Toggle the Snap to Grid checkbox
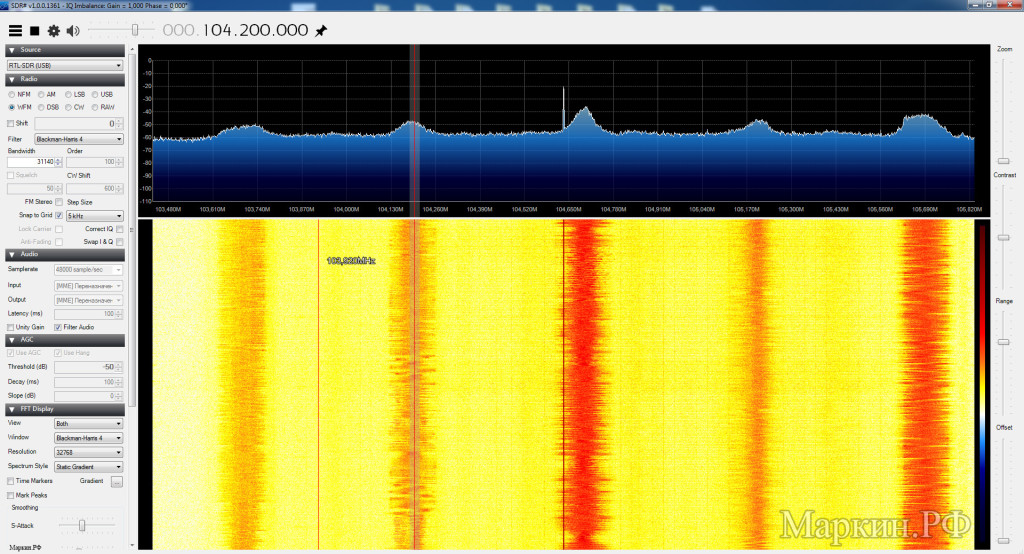This screenshot has height=554, width=1024. pos(59,215)
